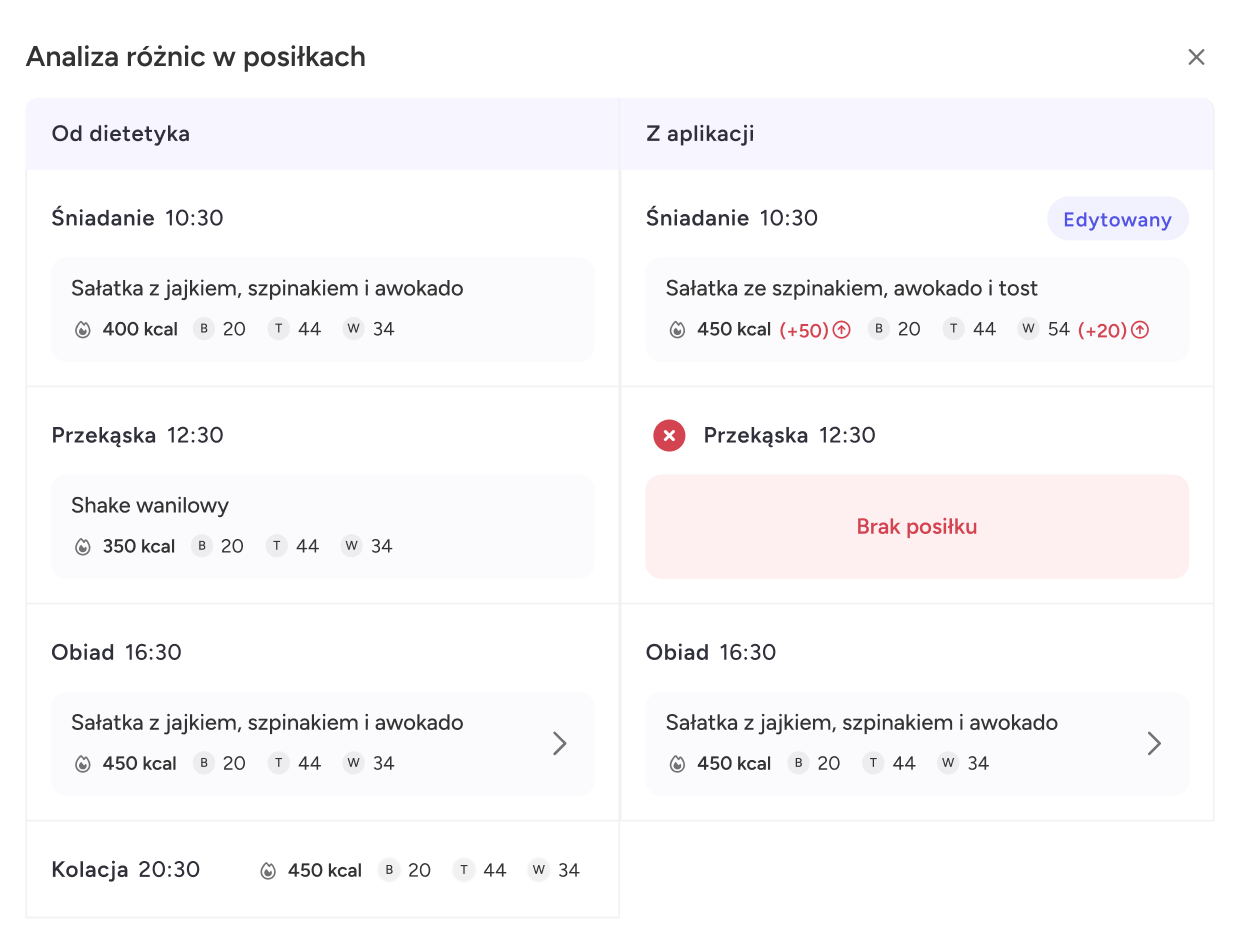This screenshot has width=1240, height=951.
Task: Click the red up-arrow icon after (+20)
Action: pyautogui.click(x=1140, y=329)
